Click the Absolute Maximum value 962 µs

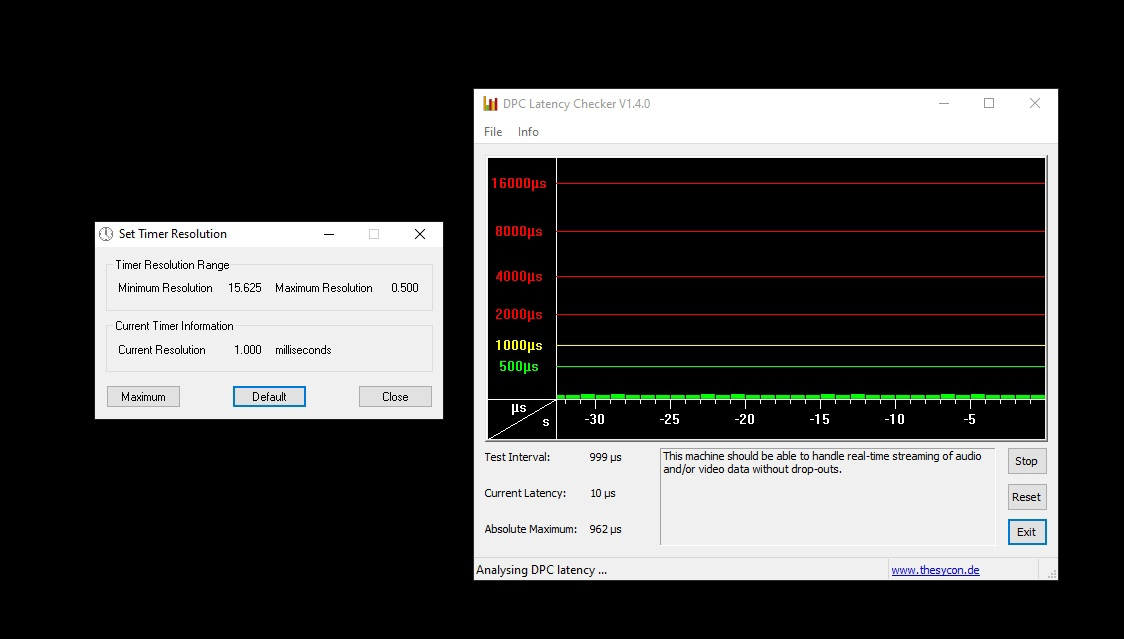pyautogui.click(x=605, y=529)
